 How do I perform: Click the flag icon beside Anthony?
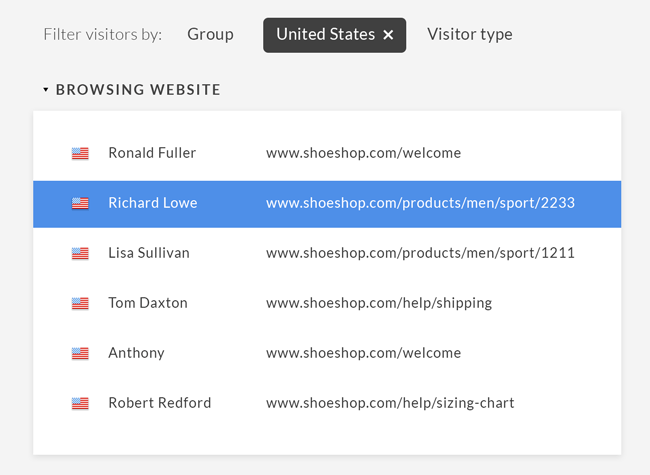tap(80, 353)
